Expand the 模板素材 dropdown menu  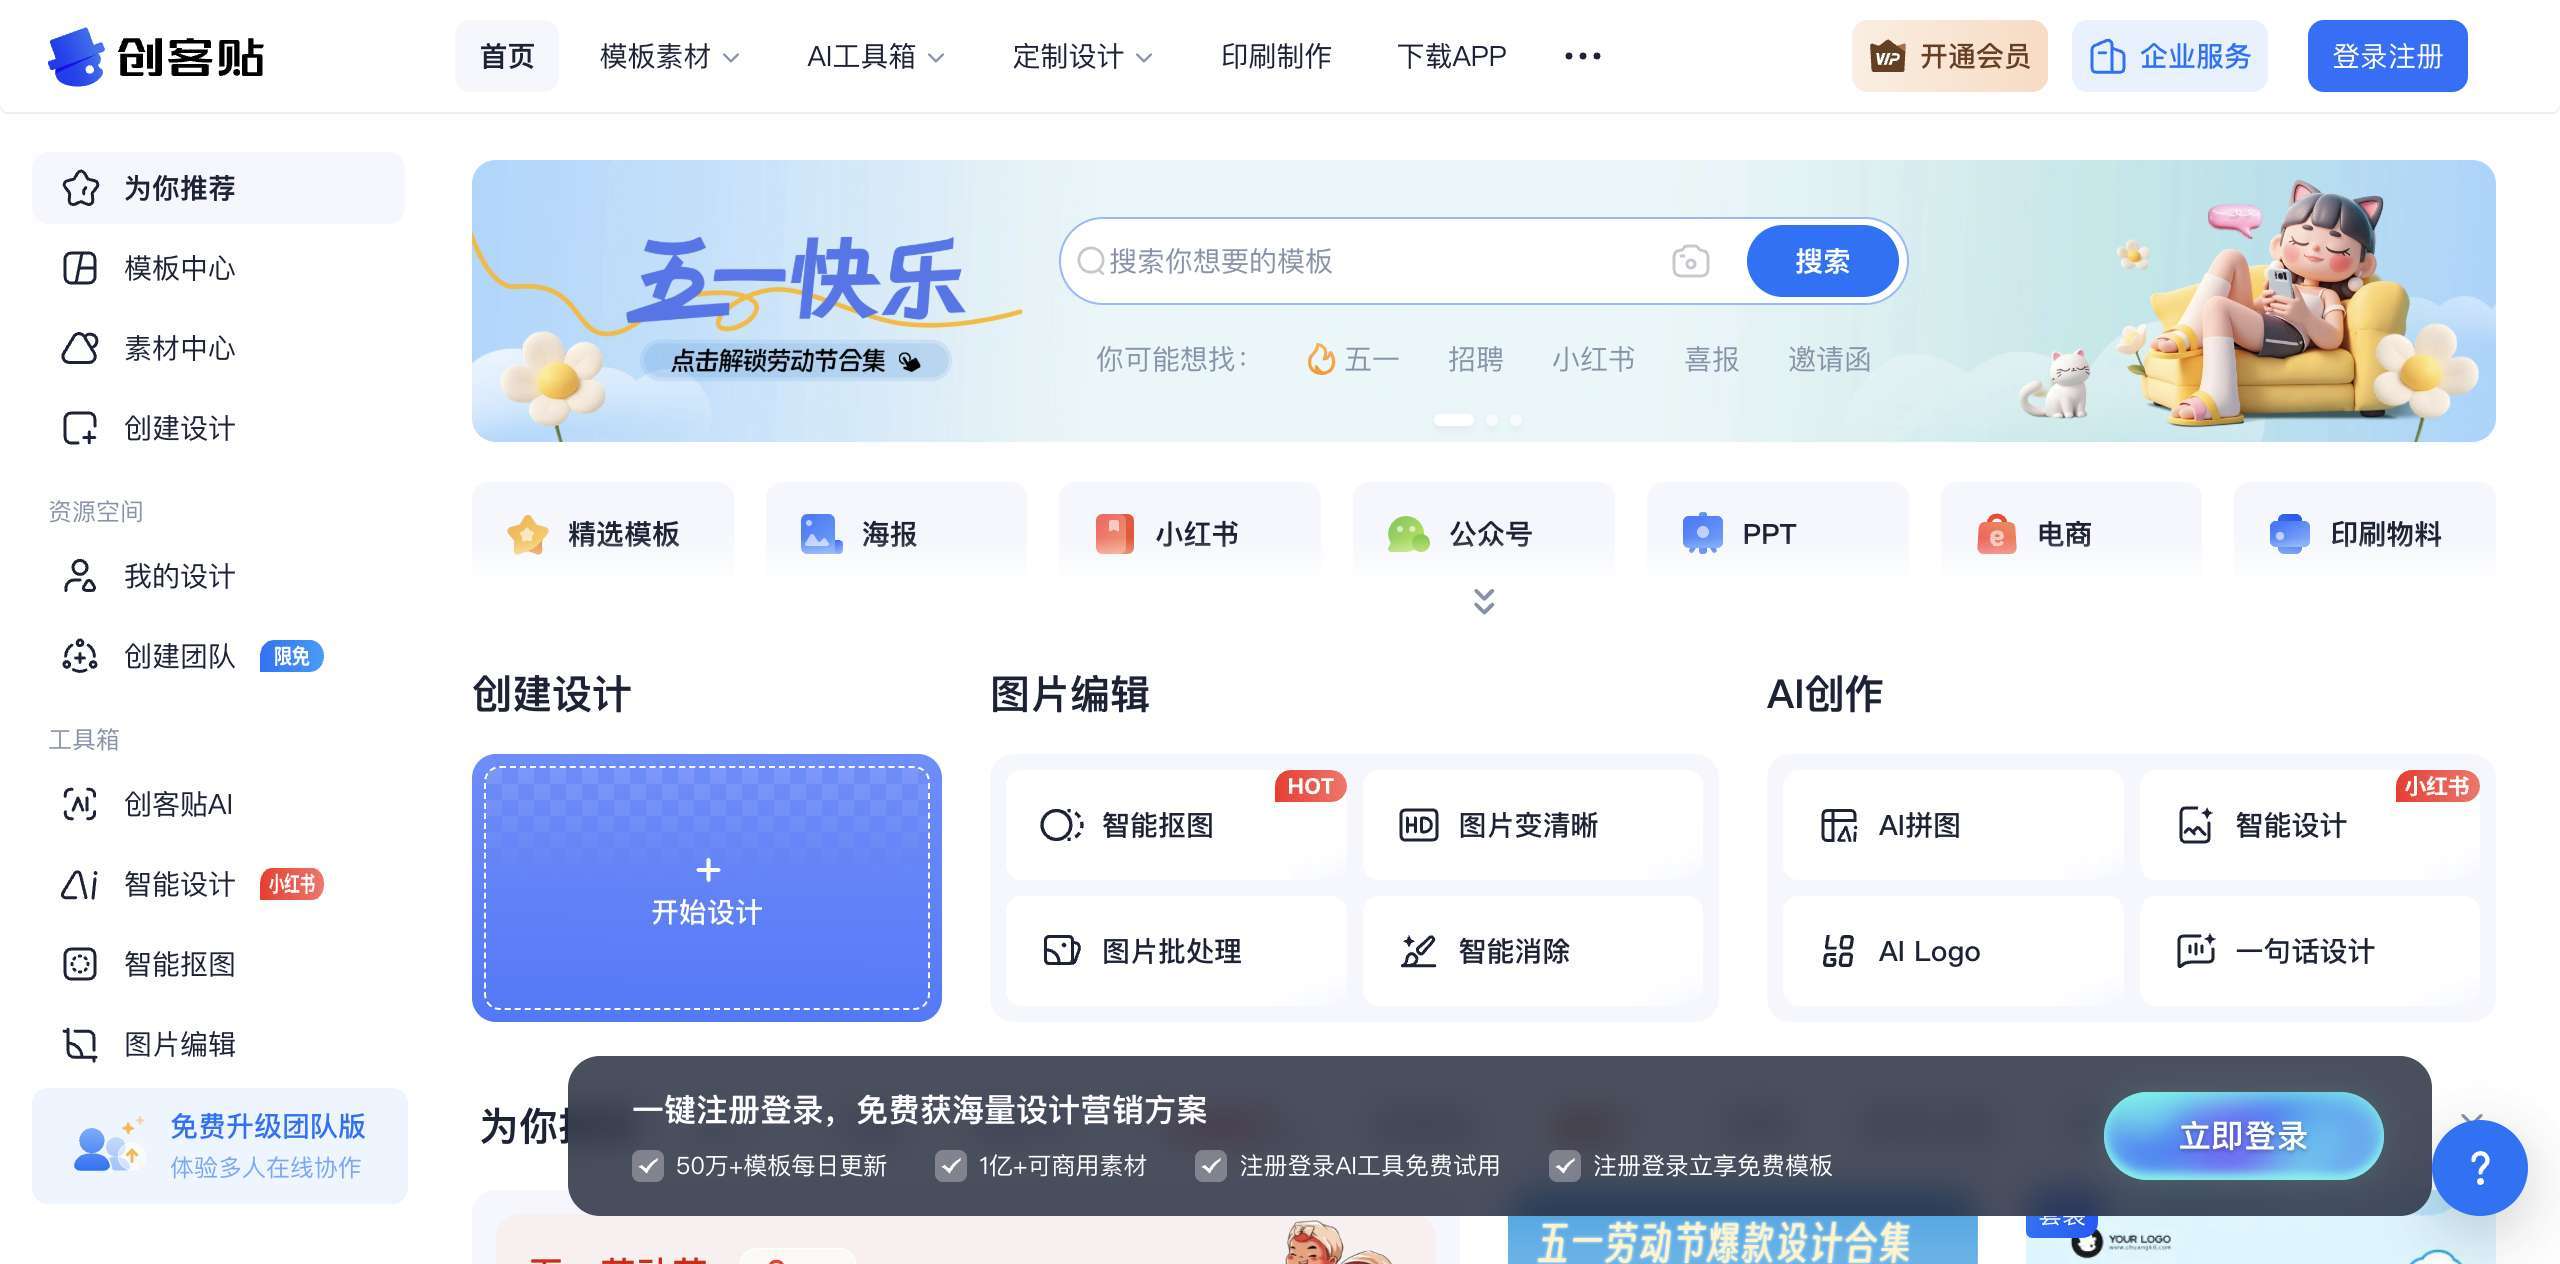(669, 57)
